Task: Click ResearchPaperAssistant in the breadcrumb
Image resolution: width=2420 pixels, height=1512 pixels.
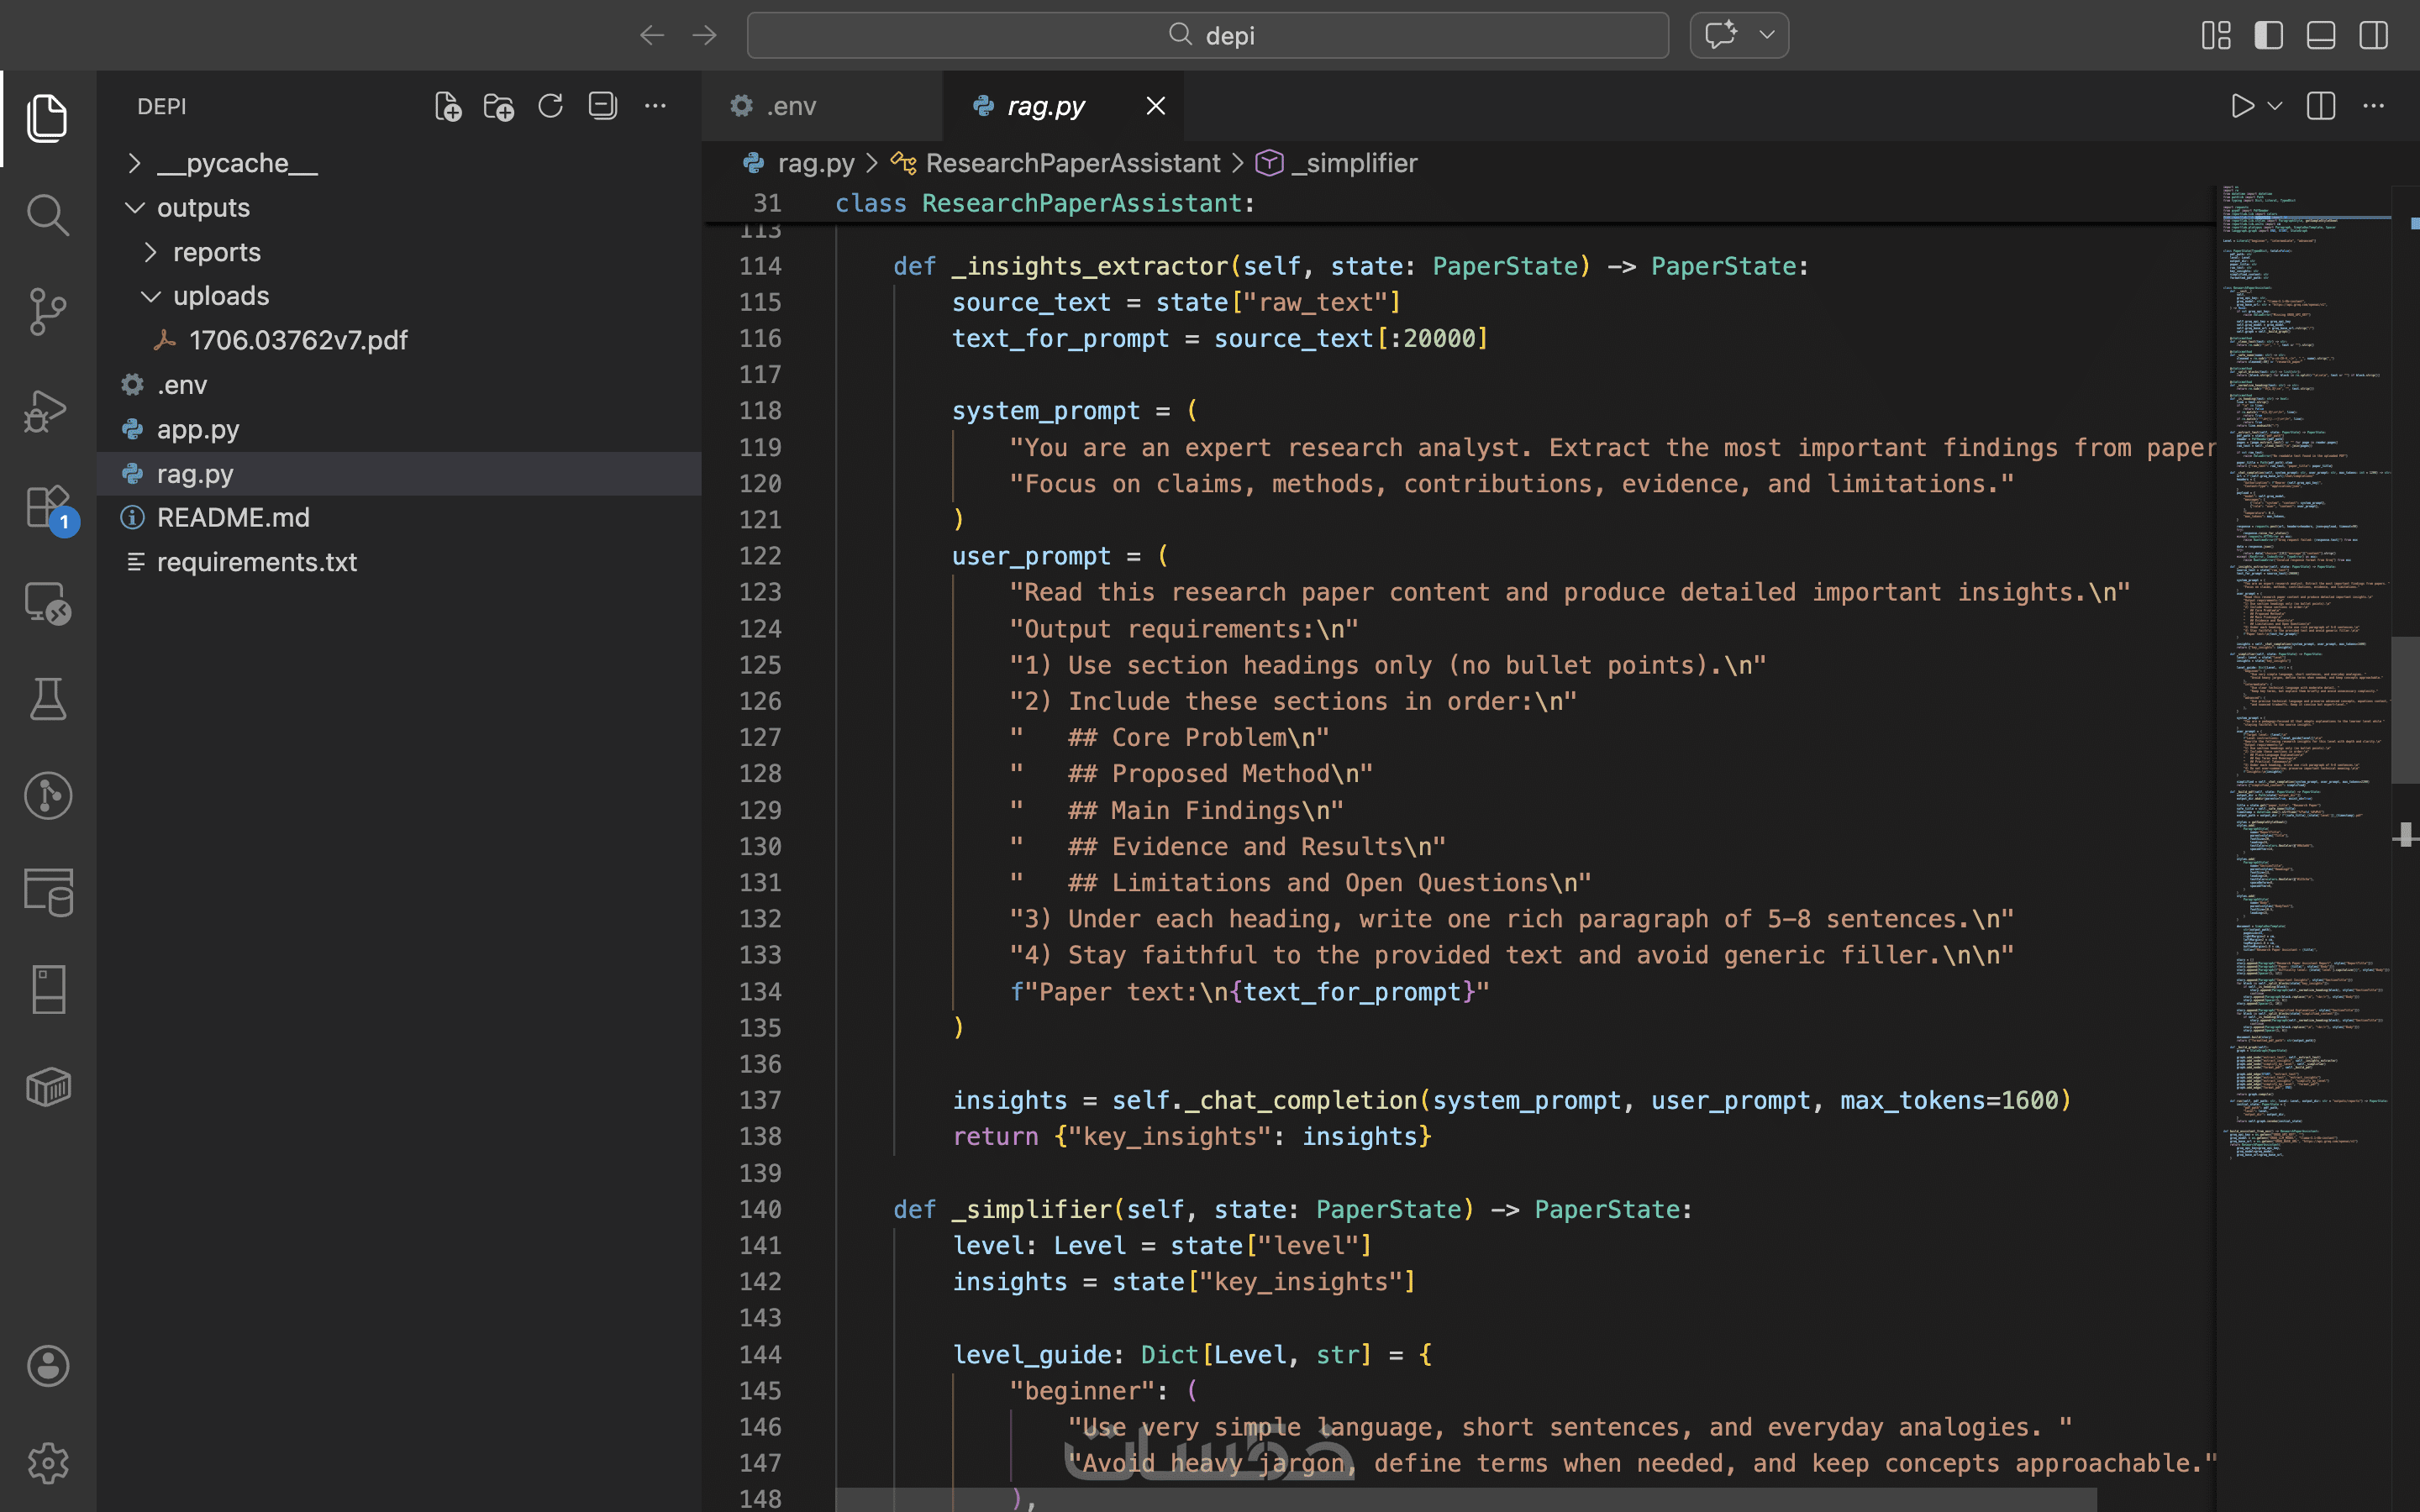Action: 1072,163
